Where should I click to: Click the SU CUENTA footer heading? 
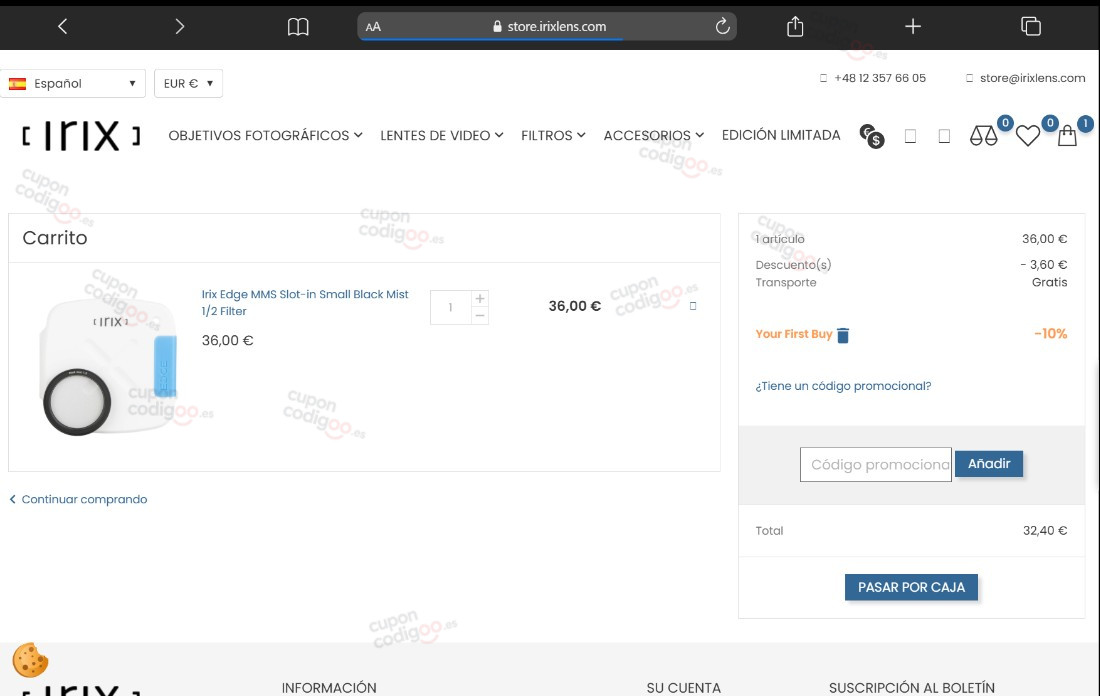(683, 688)
